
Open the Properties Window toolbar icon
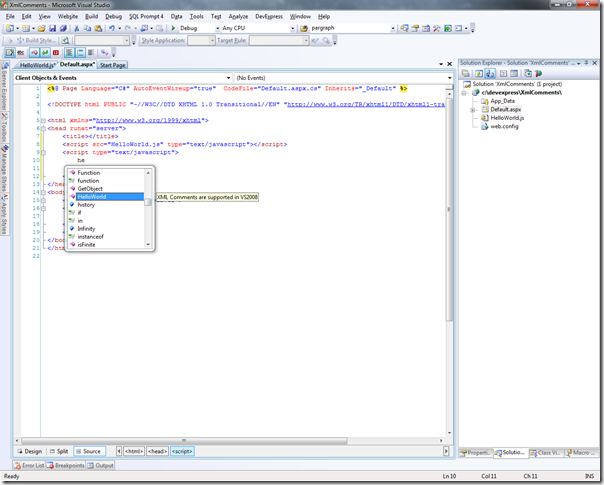coord(415,28)
